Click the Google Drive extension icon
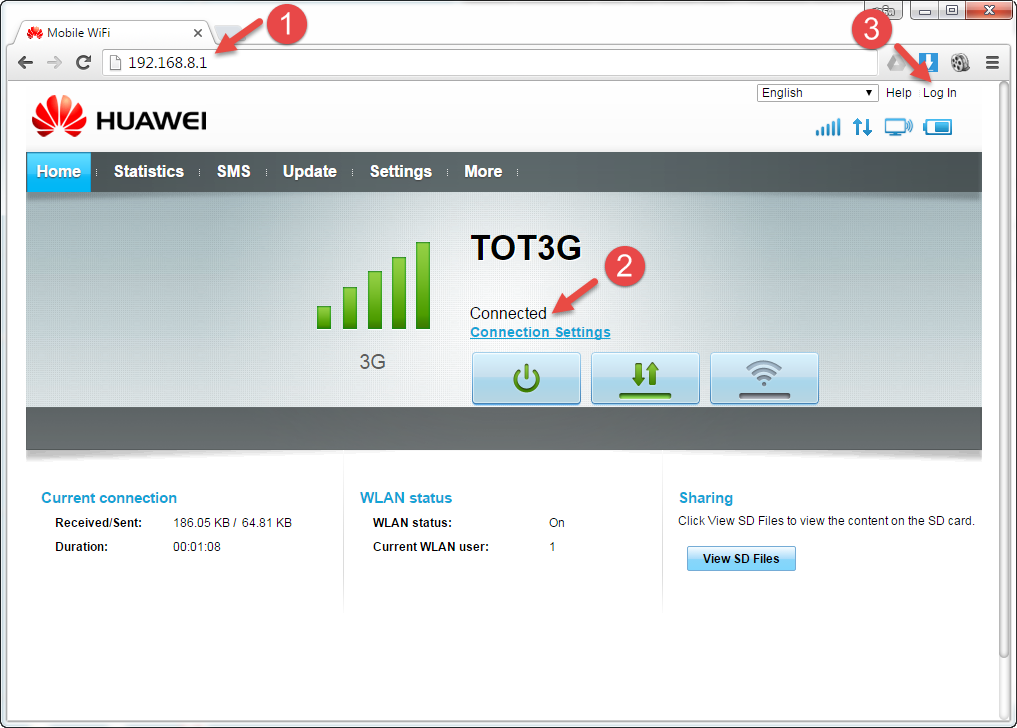The width and height of the screenshot is (1017, 728). click(x=896, y=62)
